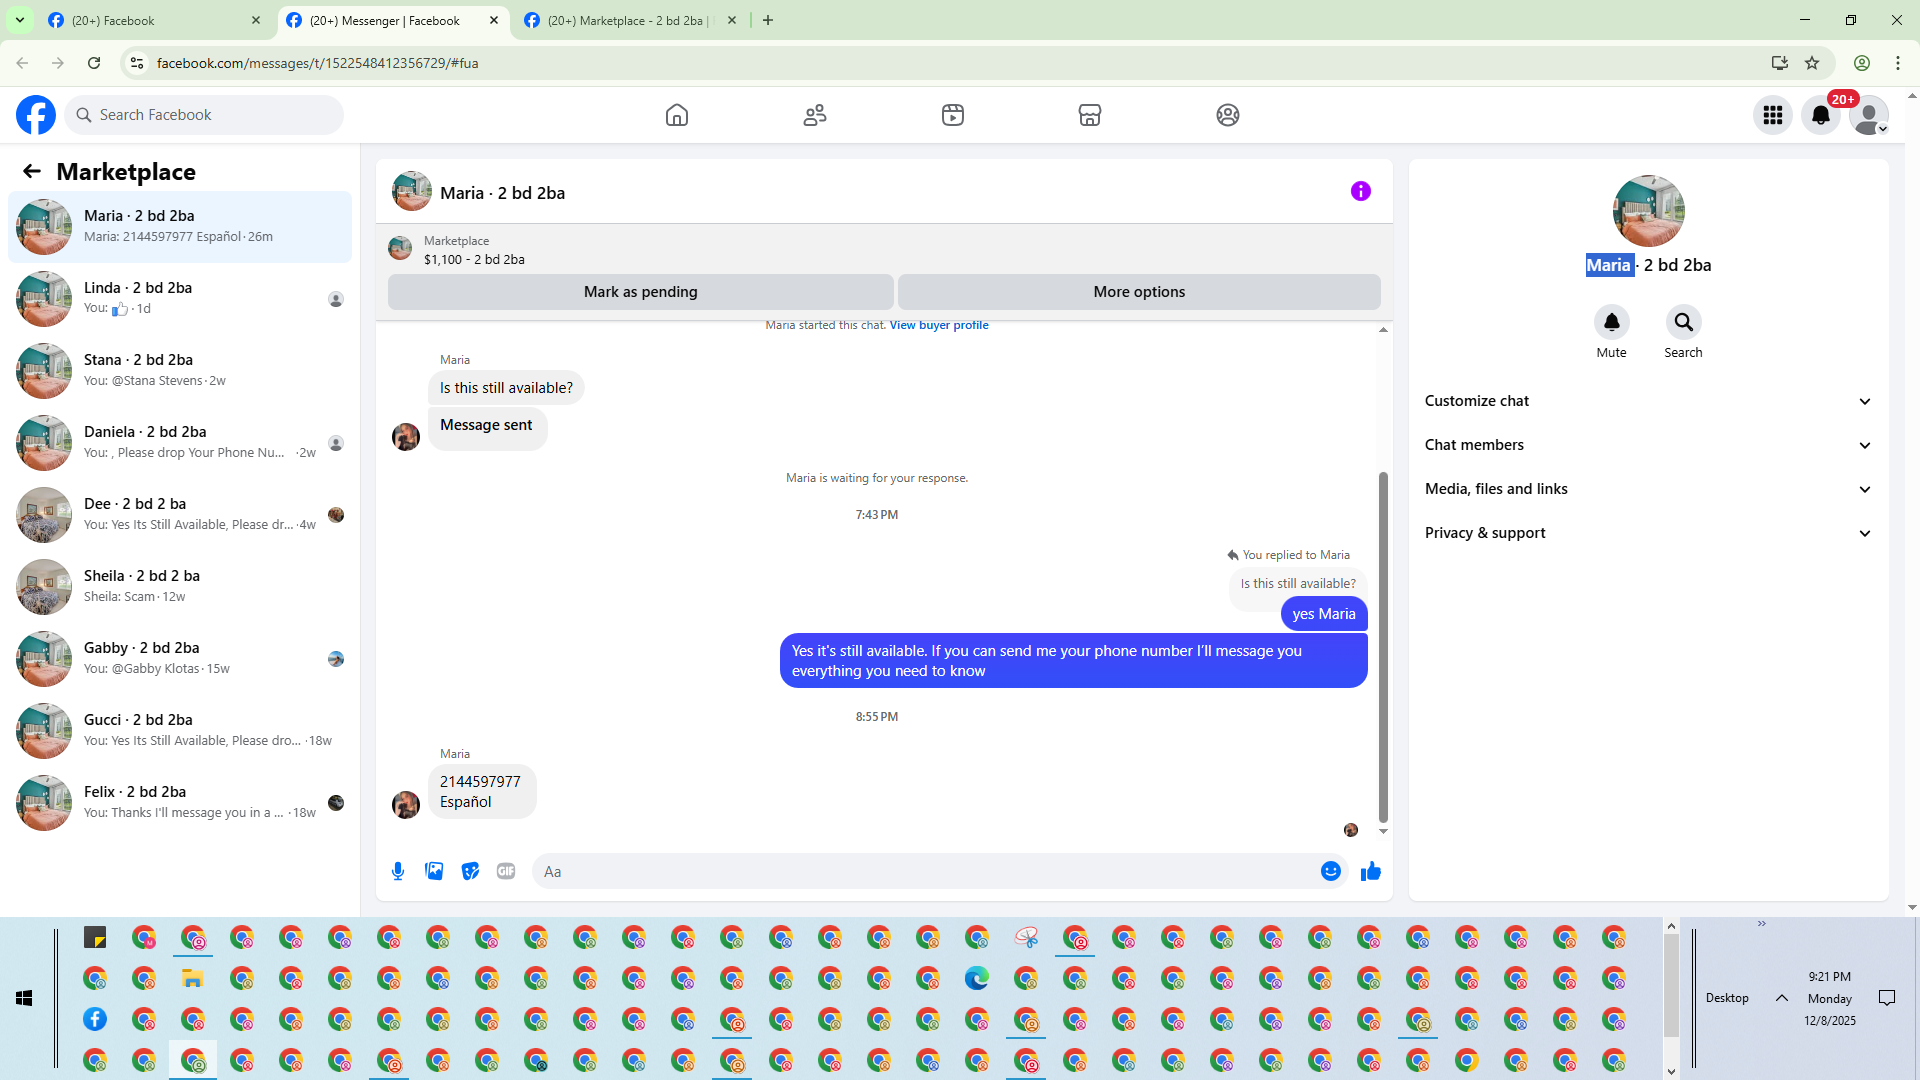Open Microsoft Edge from the taskbar
This screenshot has width=1920, height=1080.
[x=977, y=978]
